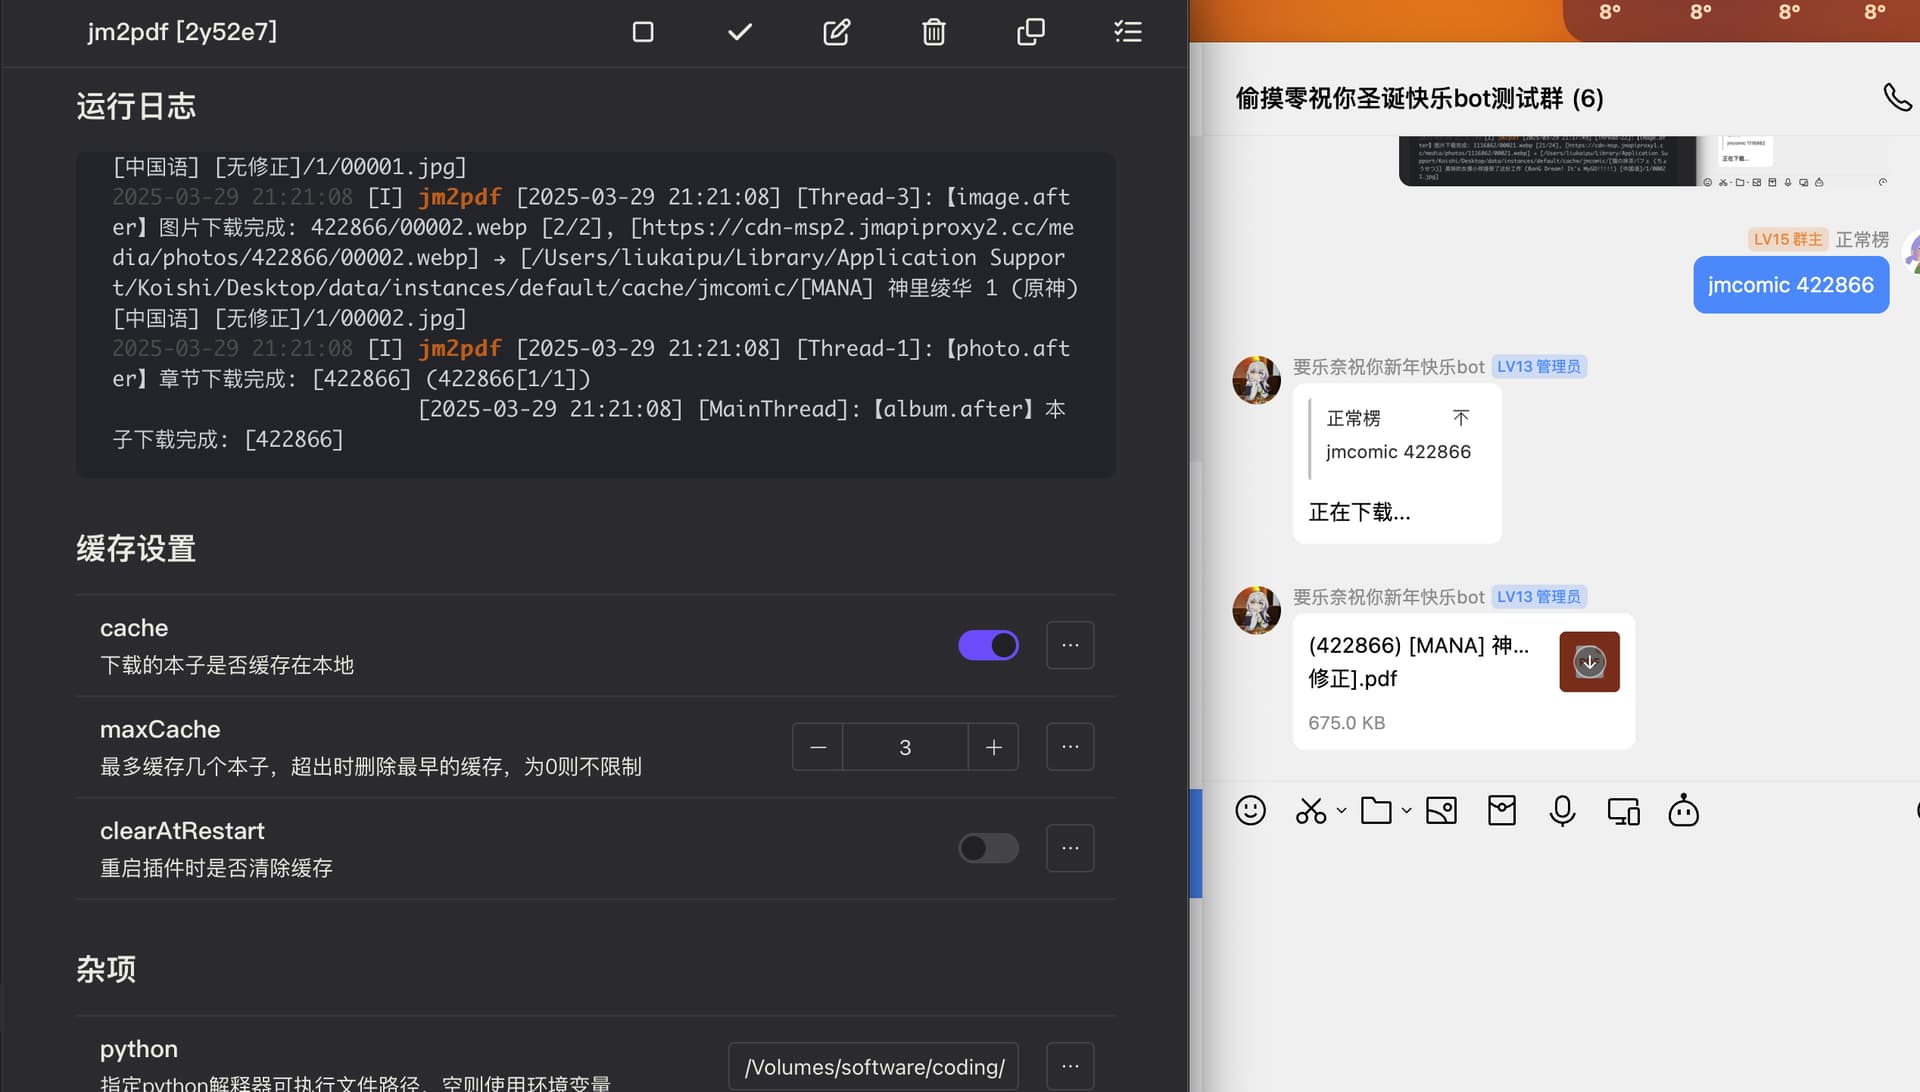Click the duplicate config copy icon
Viewport: 1920px width, 1092px height.
click(x=1031, y=32)
